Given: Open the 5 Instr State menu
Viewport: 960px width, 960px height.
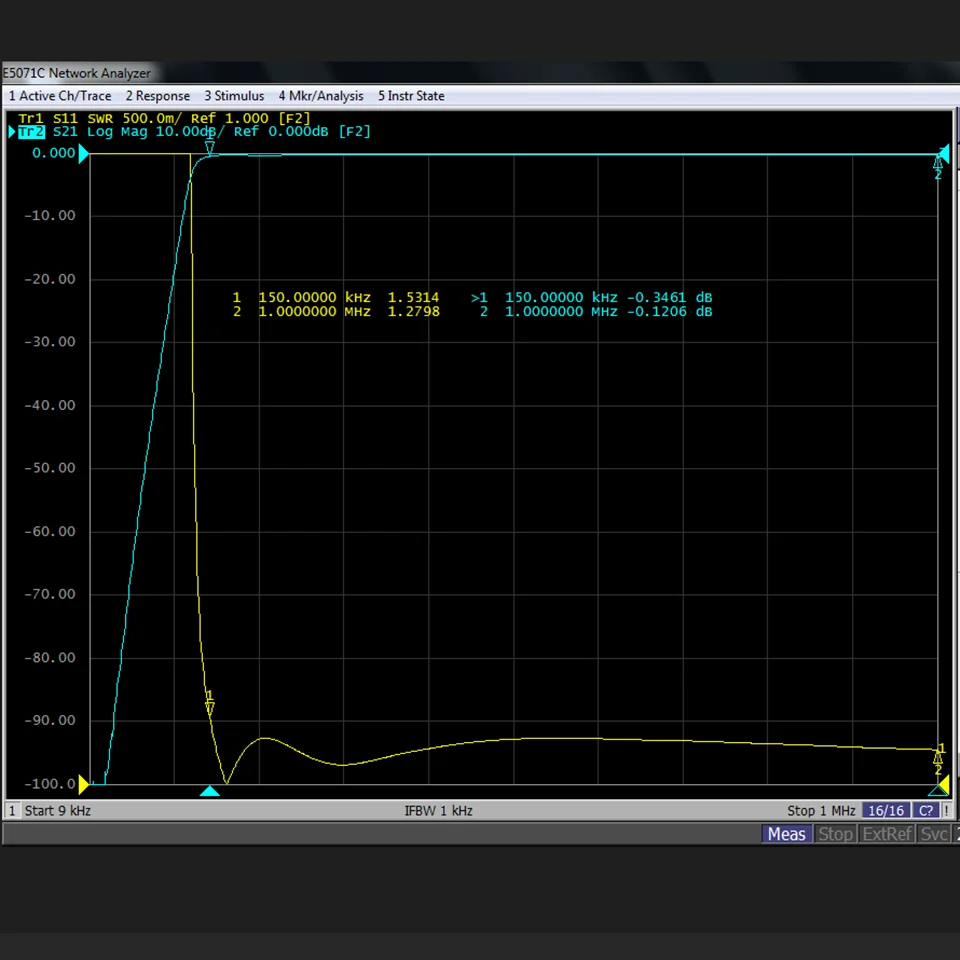Looking at the screenshot, I should coord(411,96).
